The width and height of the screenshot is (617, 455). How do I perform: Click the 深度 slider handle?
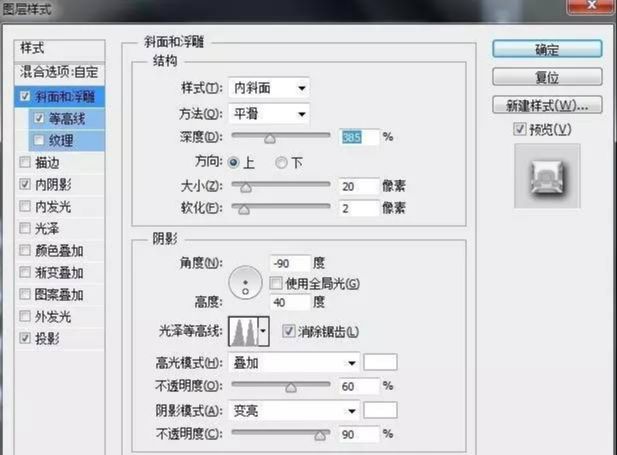tap(270, 139)
